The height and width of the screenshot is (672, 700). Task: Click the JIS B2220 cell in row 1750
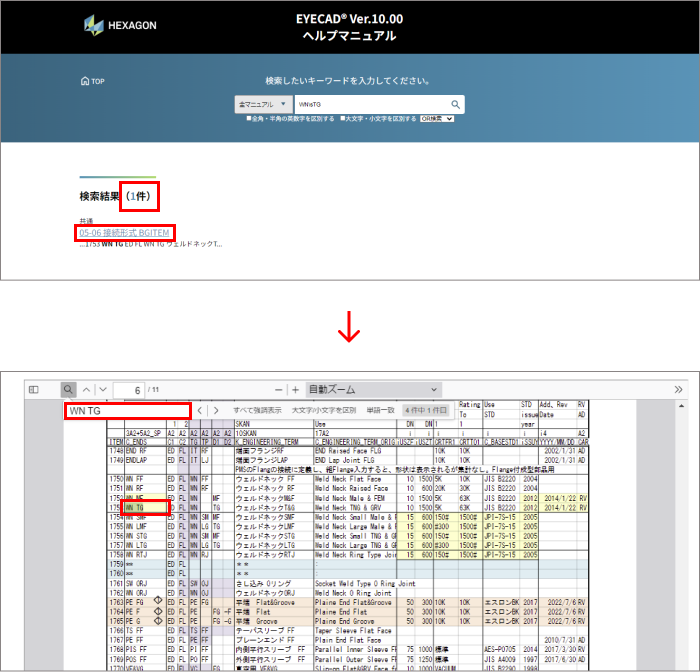[500, 479]
